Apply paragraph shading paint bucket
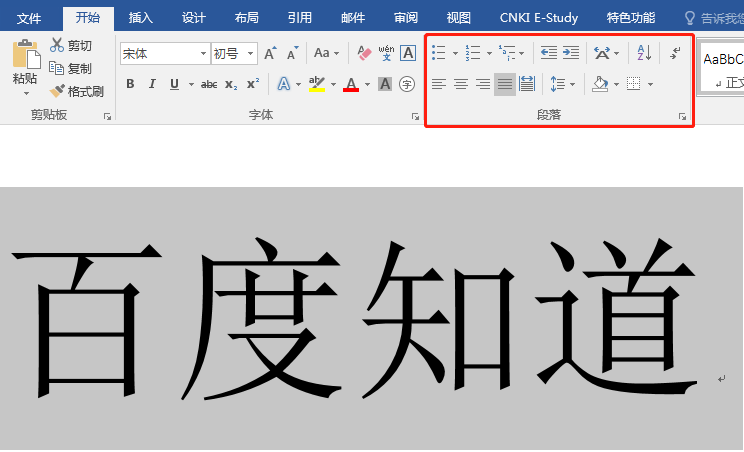Image resolution: width=744 pixels, height=452 pixels. click(x=600, y=84)
